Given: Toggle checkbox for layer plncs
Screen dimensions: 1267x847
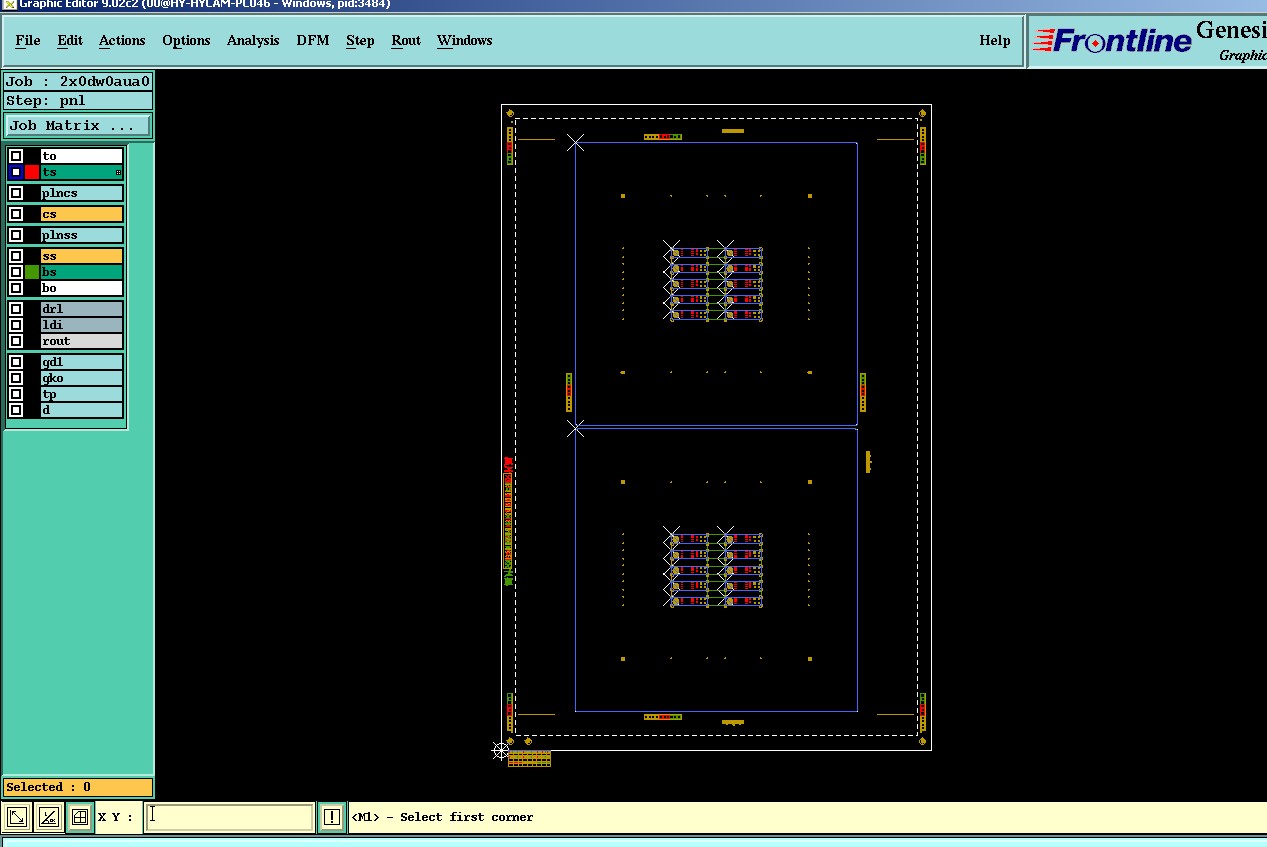Looking at the screenshot, I should pos(16,193).
